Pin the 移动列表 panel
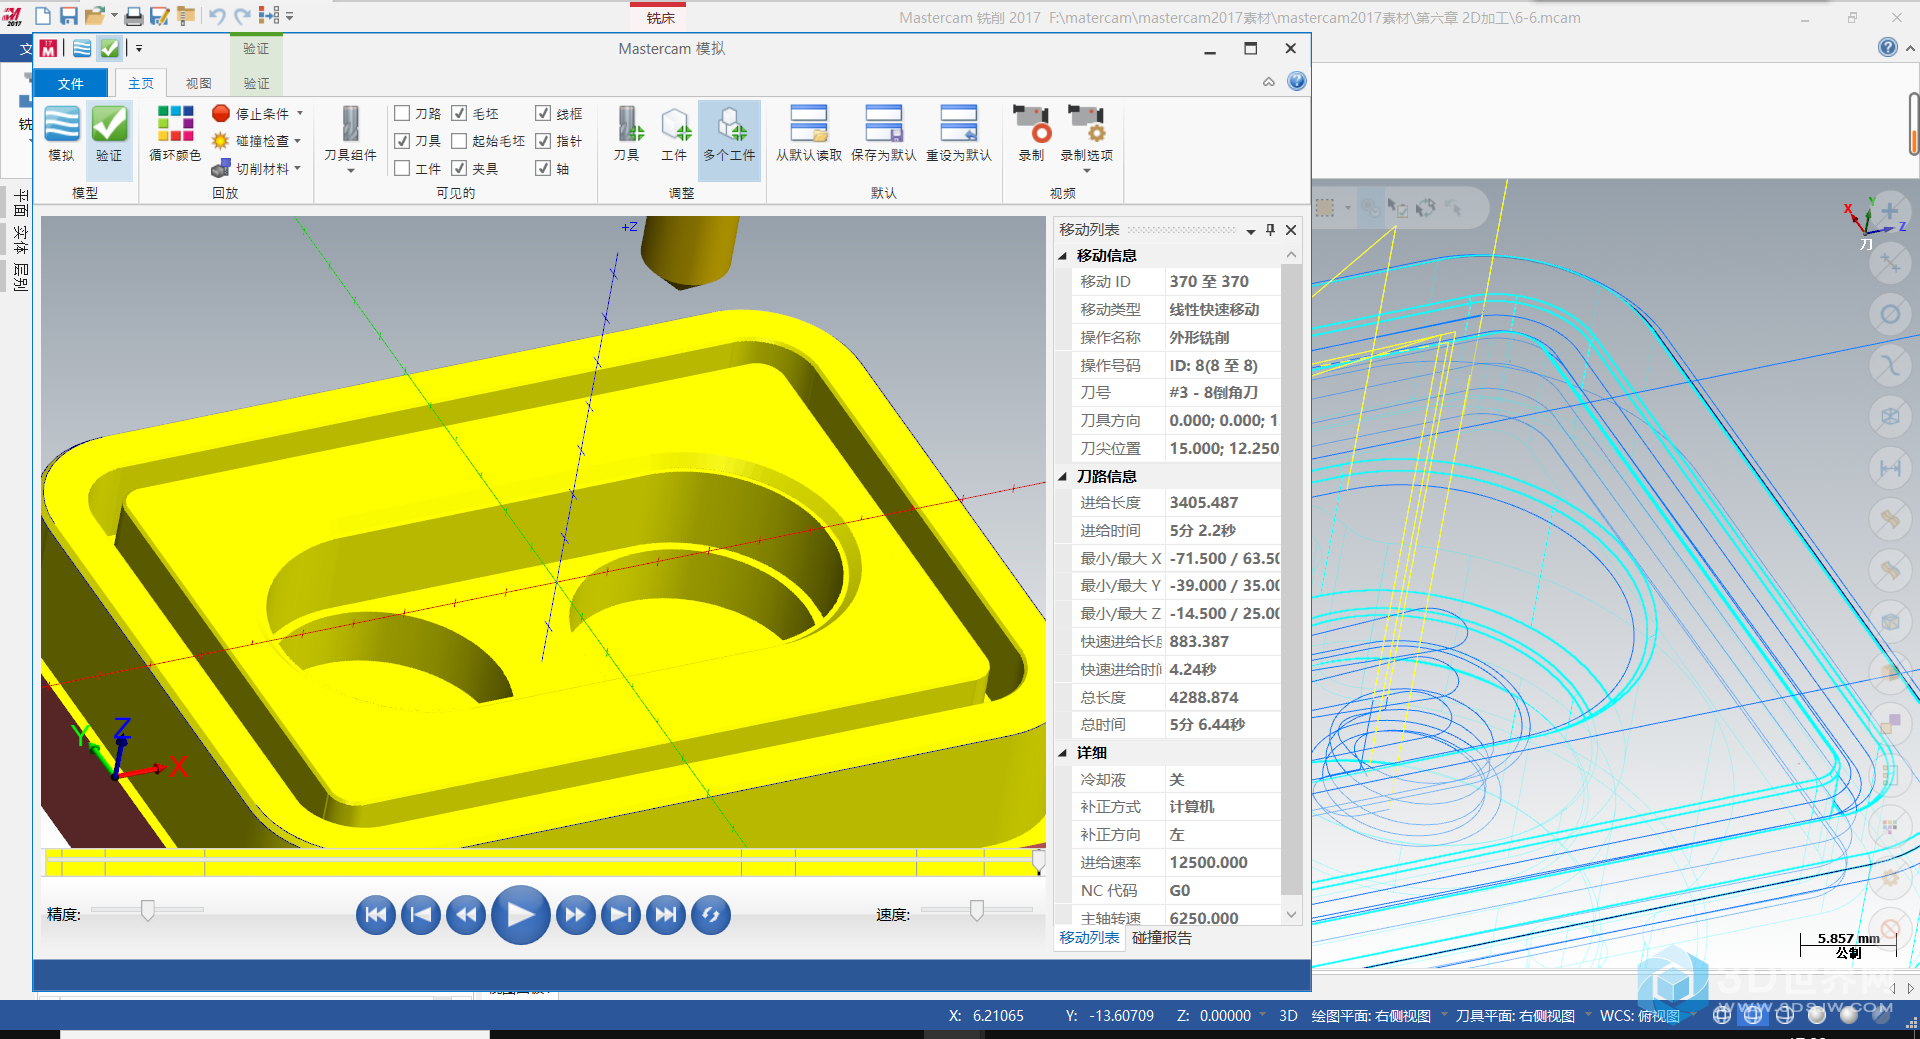Image resolution: width=1920 pixels, height=1039 pixels. 1270,230
